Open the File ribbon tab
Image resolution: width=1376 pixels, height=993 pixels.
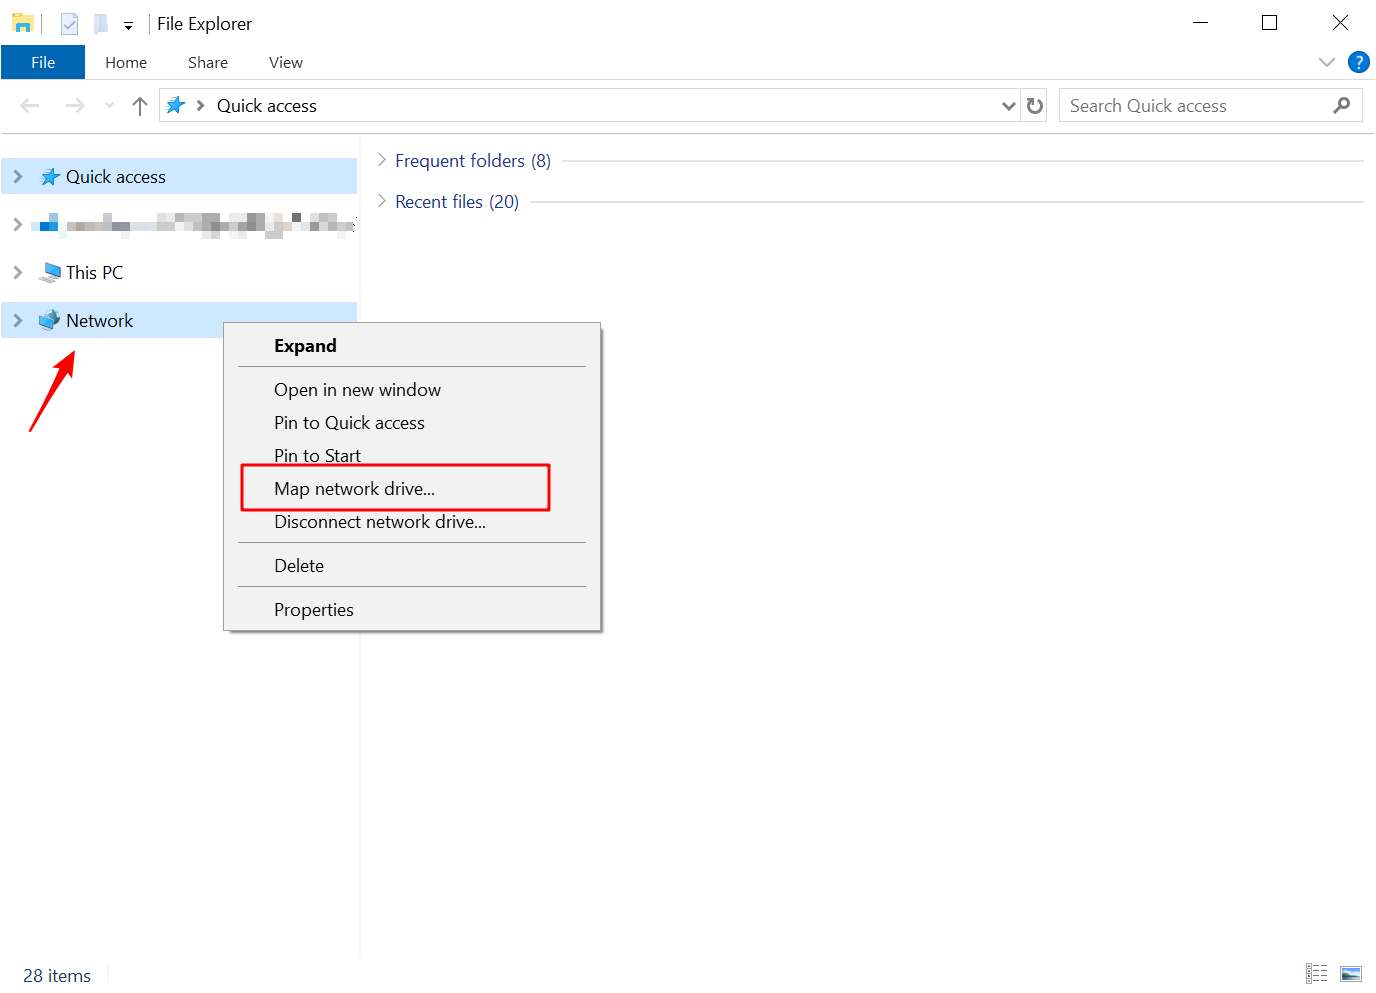tap(43, 62)
